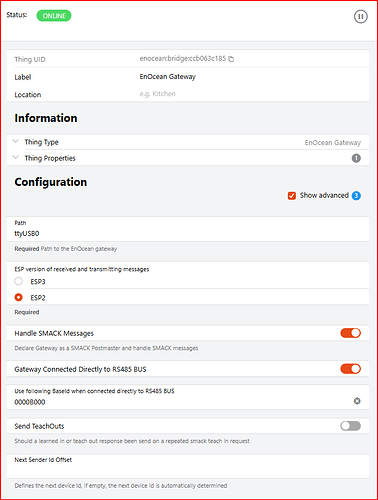This screenshot has height=500, width=378.
Task: Click 'Defines the next device id' description
Action: [121, 486]
